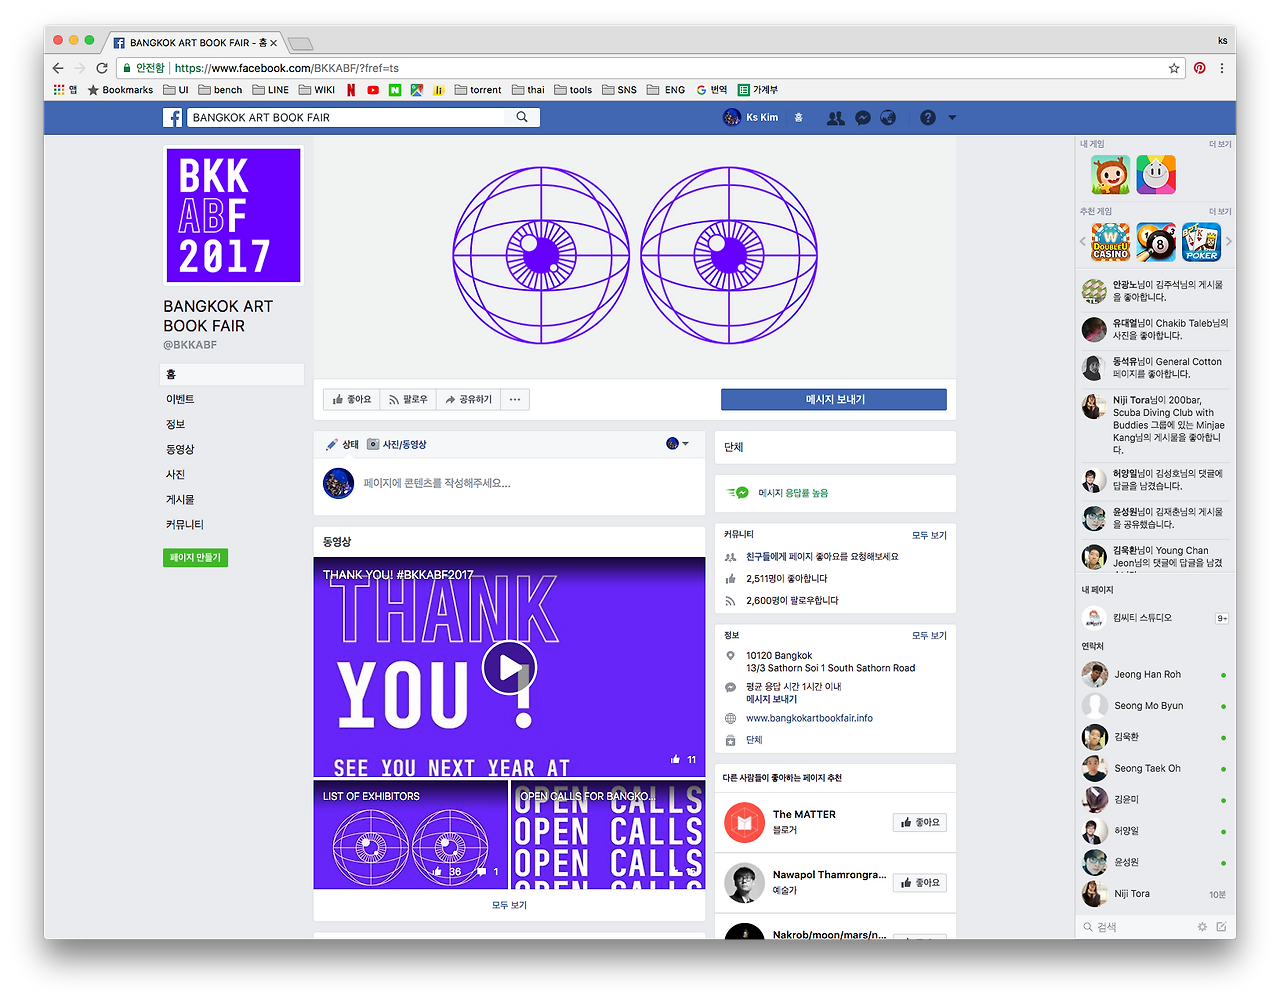Show previous suggested games with left arrow
The height and width of the screenshot is (1002, 1280).
coord(1082,242)
